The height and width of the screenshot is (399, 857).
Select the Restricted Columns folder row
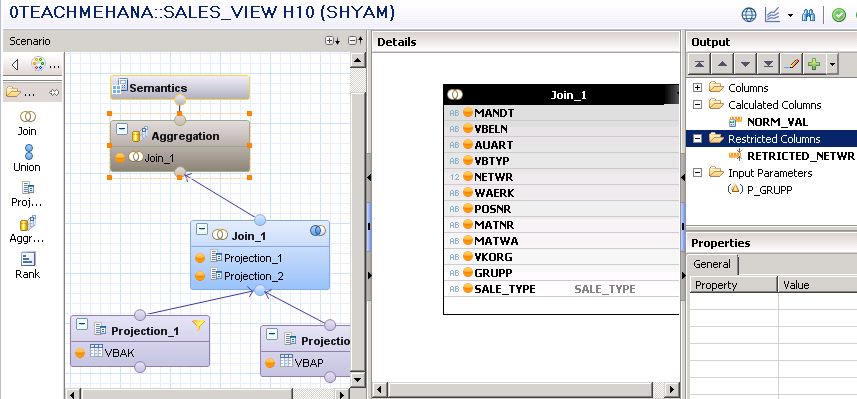coord(771,139)
